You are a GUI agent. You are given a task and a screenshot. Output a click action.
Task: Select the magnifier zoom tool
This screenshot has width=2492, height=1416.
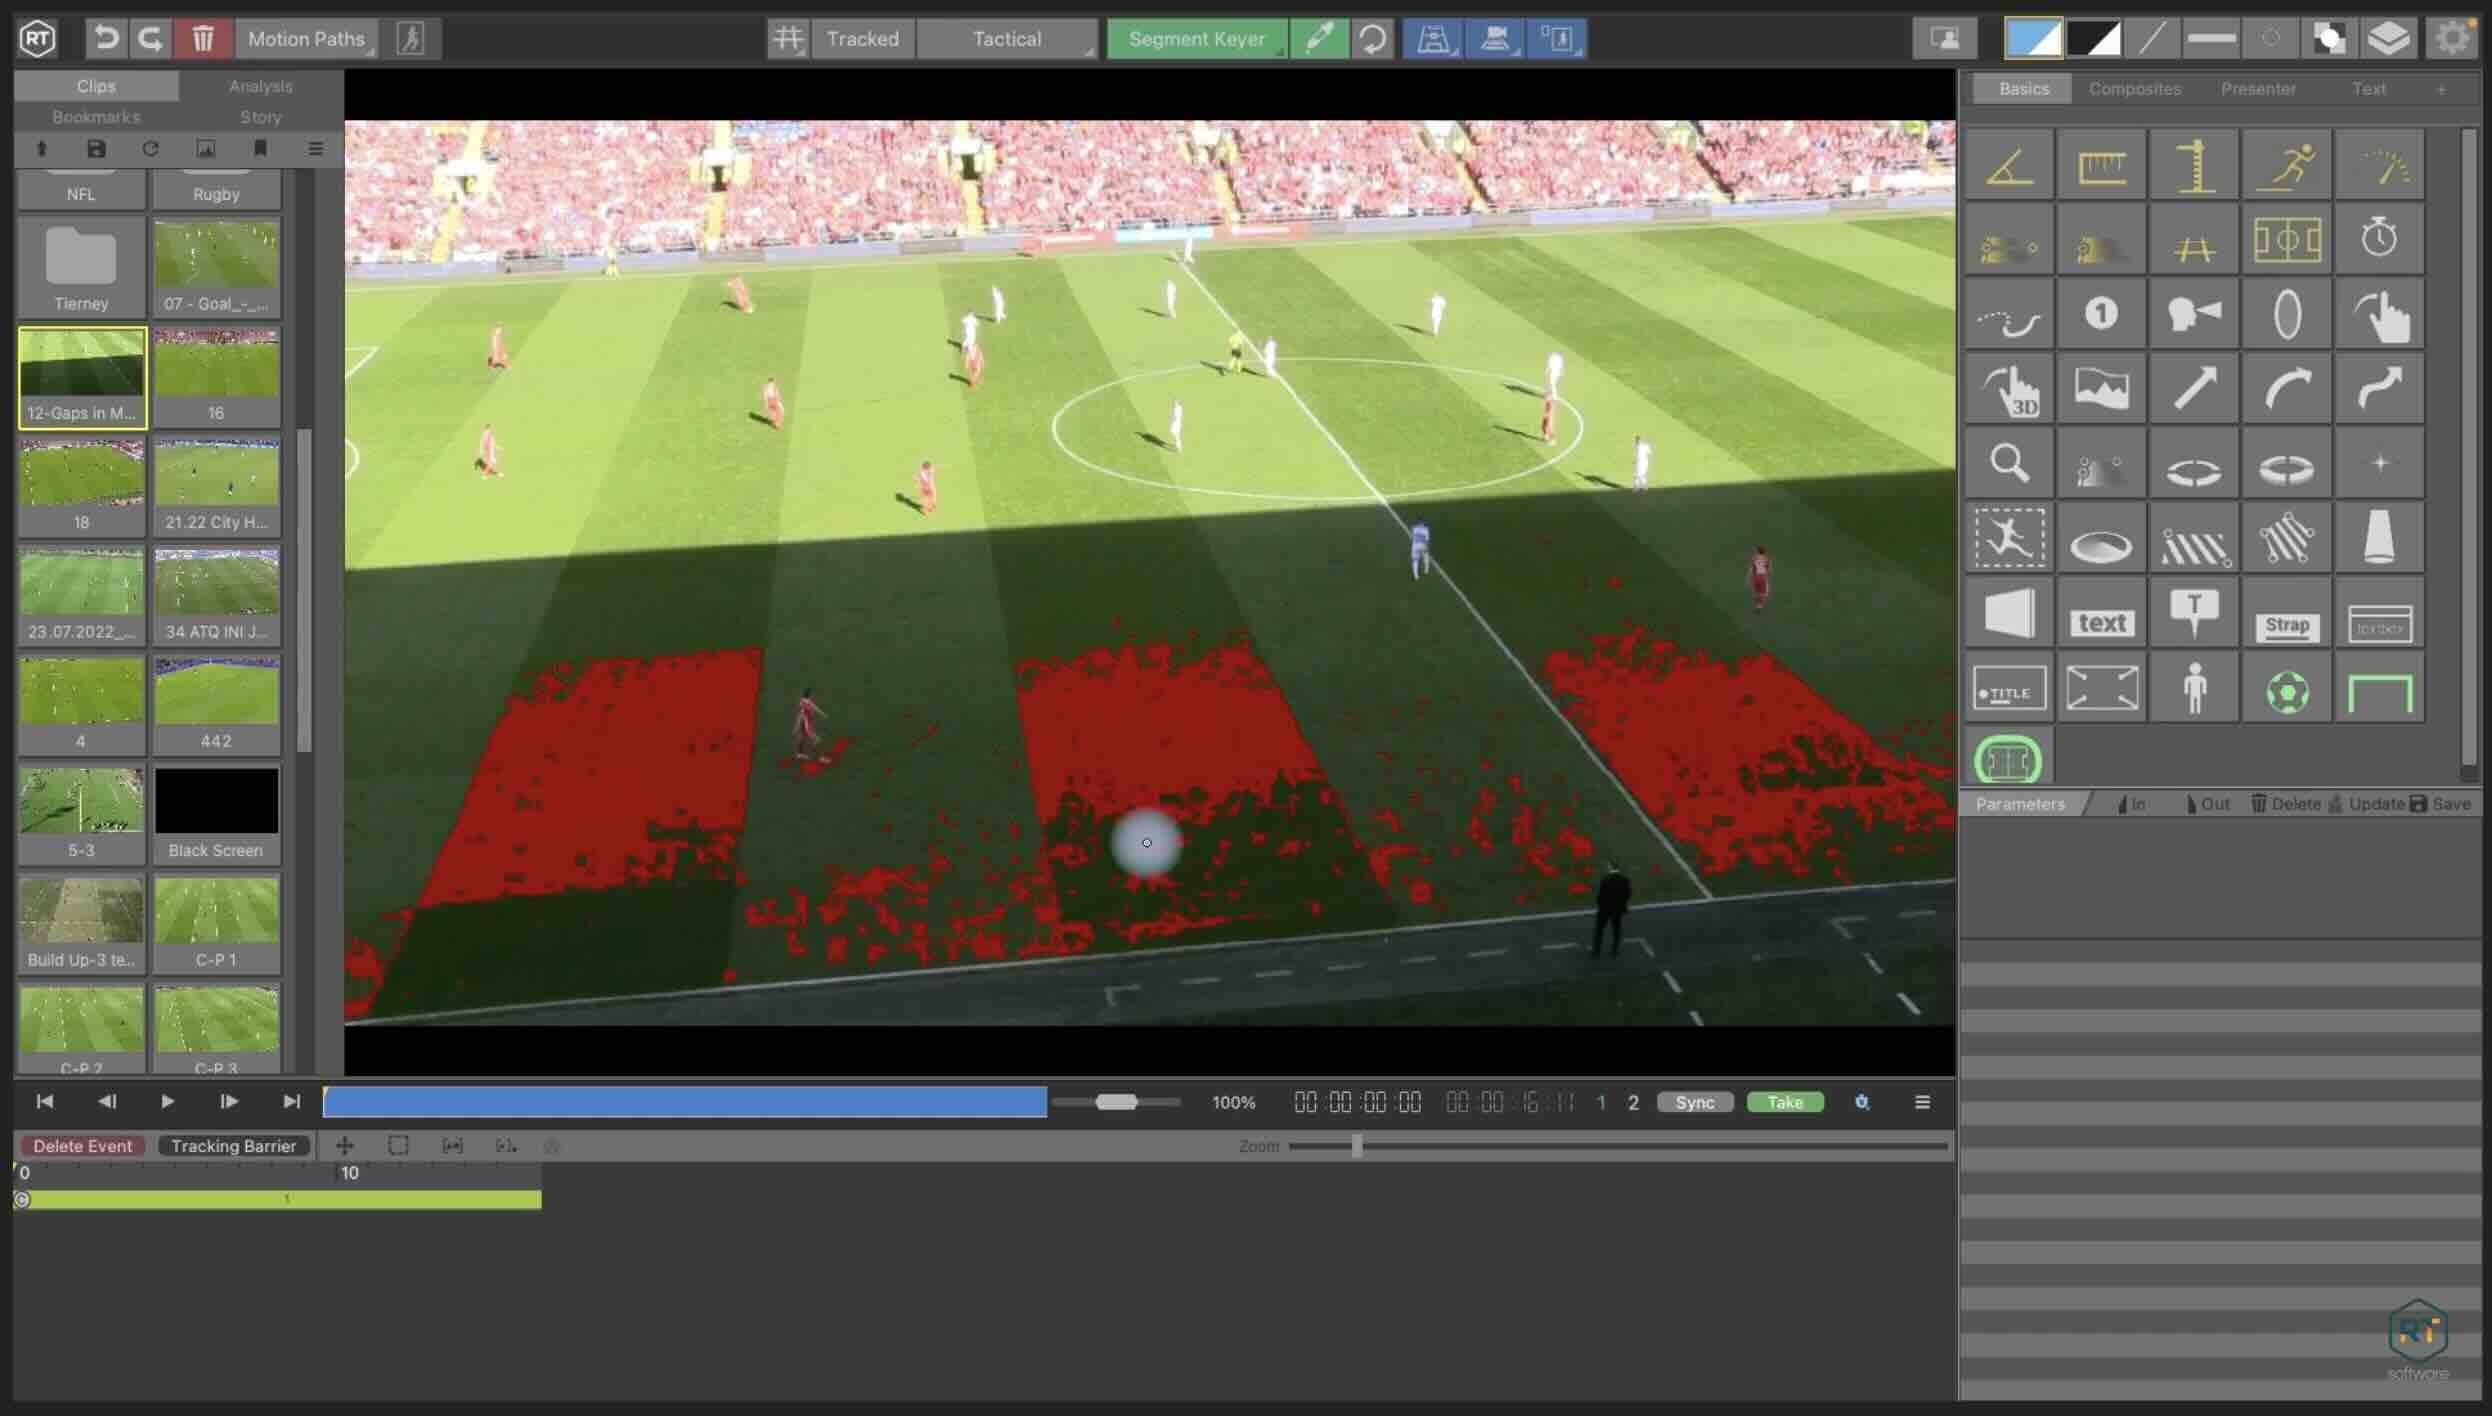(2009, 463)
